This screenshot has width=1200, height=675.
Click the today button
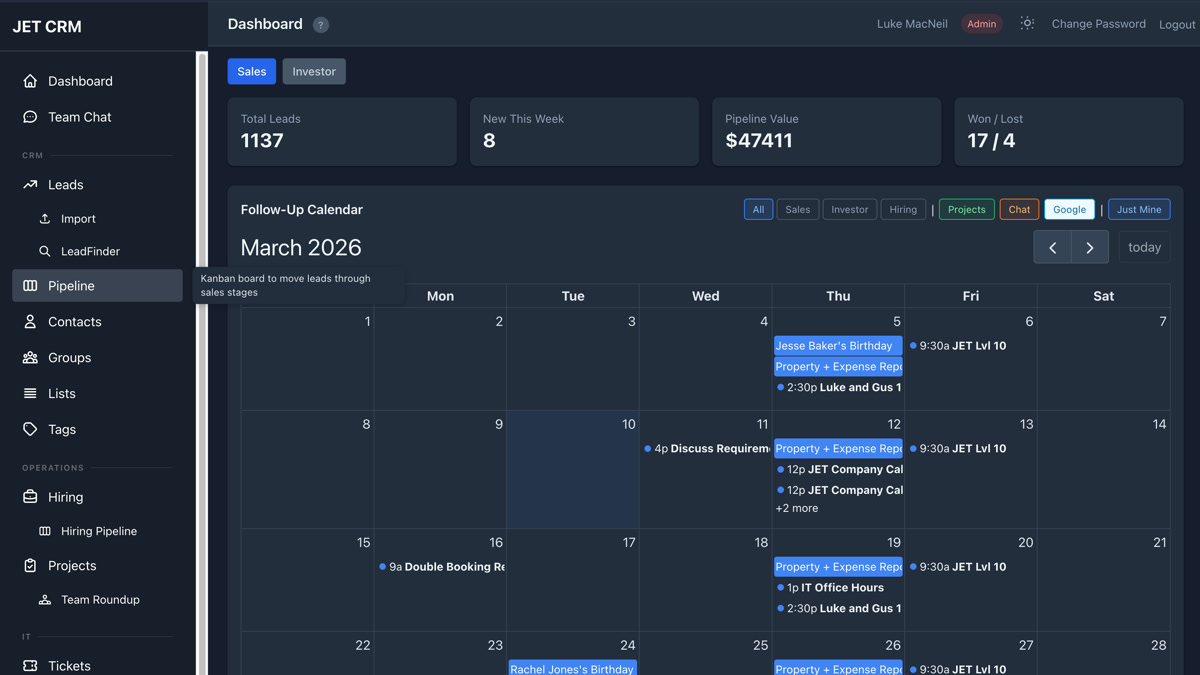pos(1144,248)
